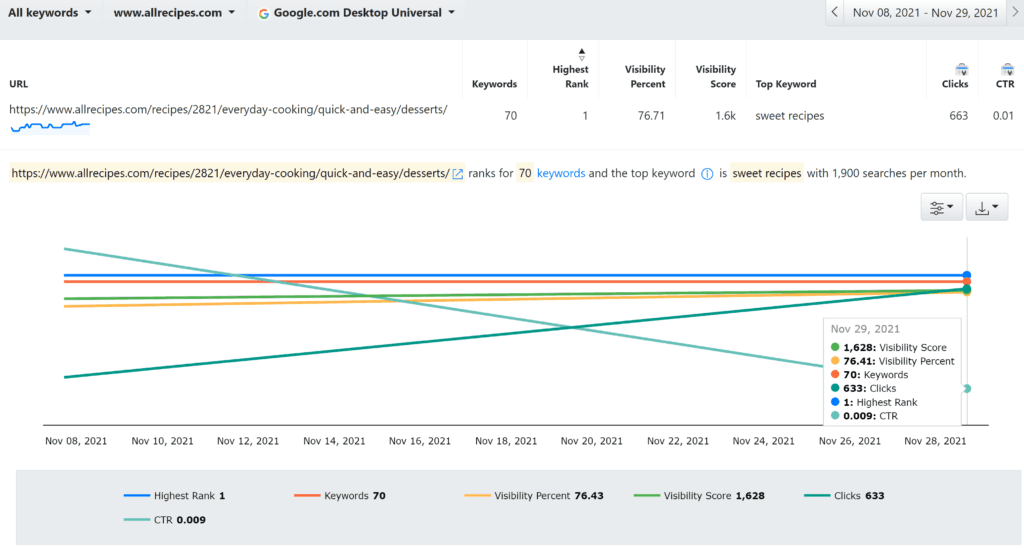Screen dimensions: 1024x549
Task: Click the 76.71 visibility percent cell
Action: [651, 116]
